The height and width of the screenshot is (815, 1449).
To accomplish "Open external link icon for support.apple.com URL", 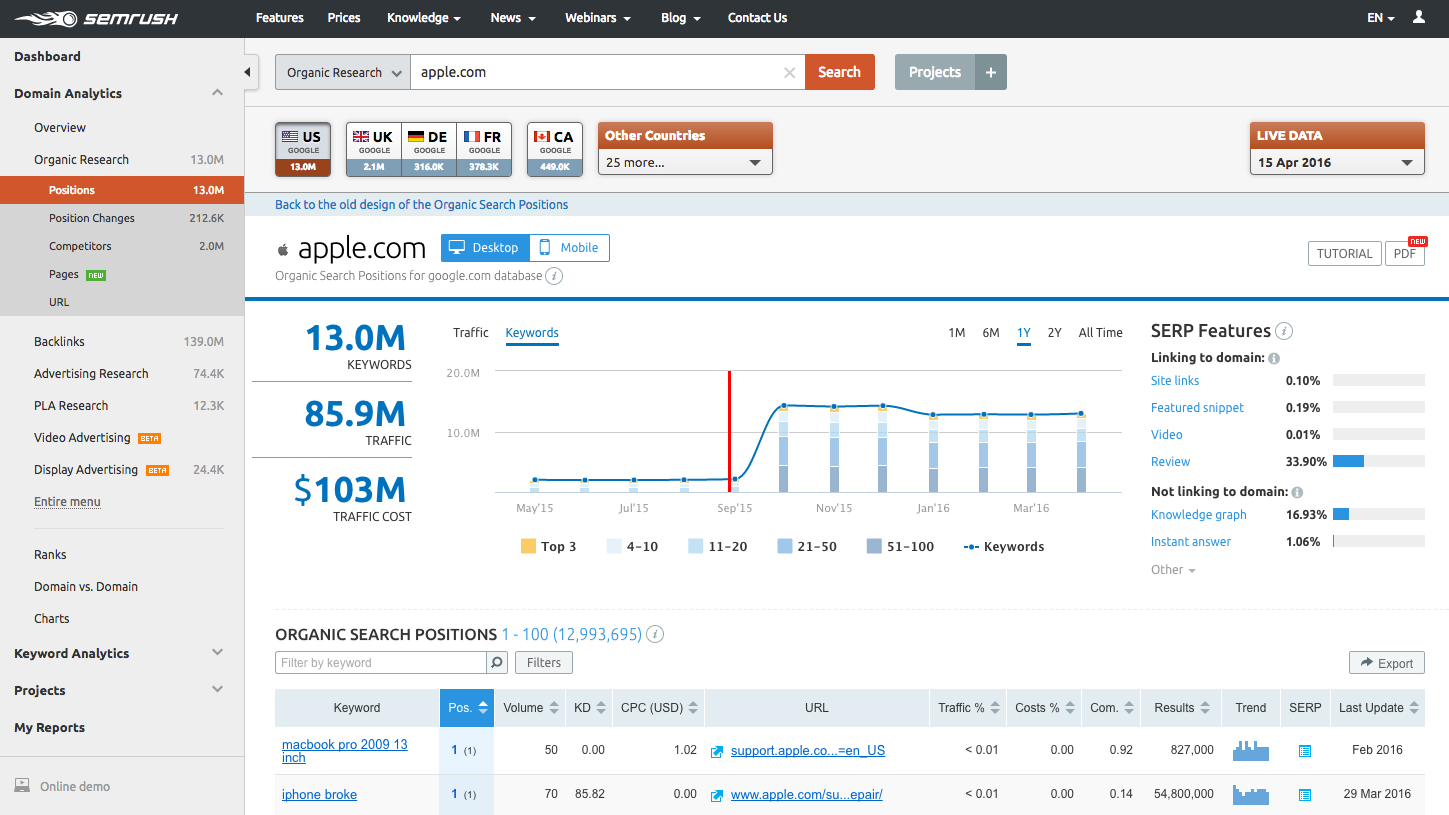I will (x=717, y=751).
